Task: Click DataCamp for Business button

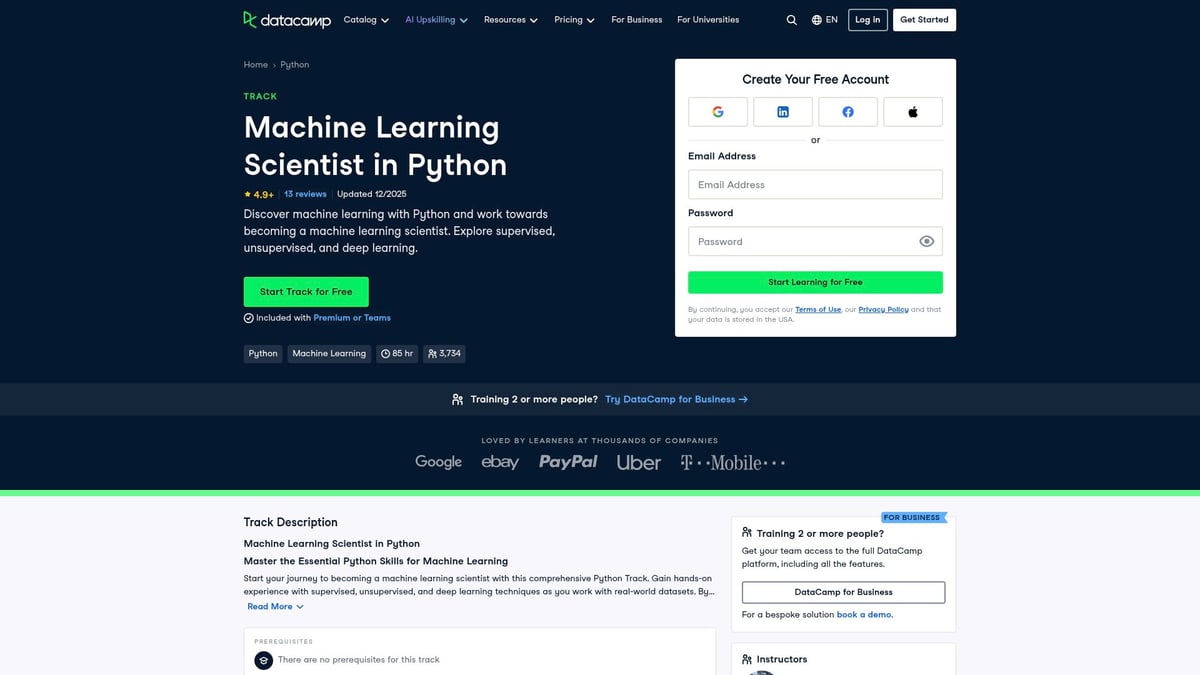Action: pyautogui.click(x=843, y=592)
